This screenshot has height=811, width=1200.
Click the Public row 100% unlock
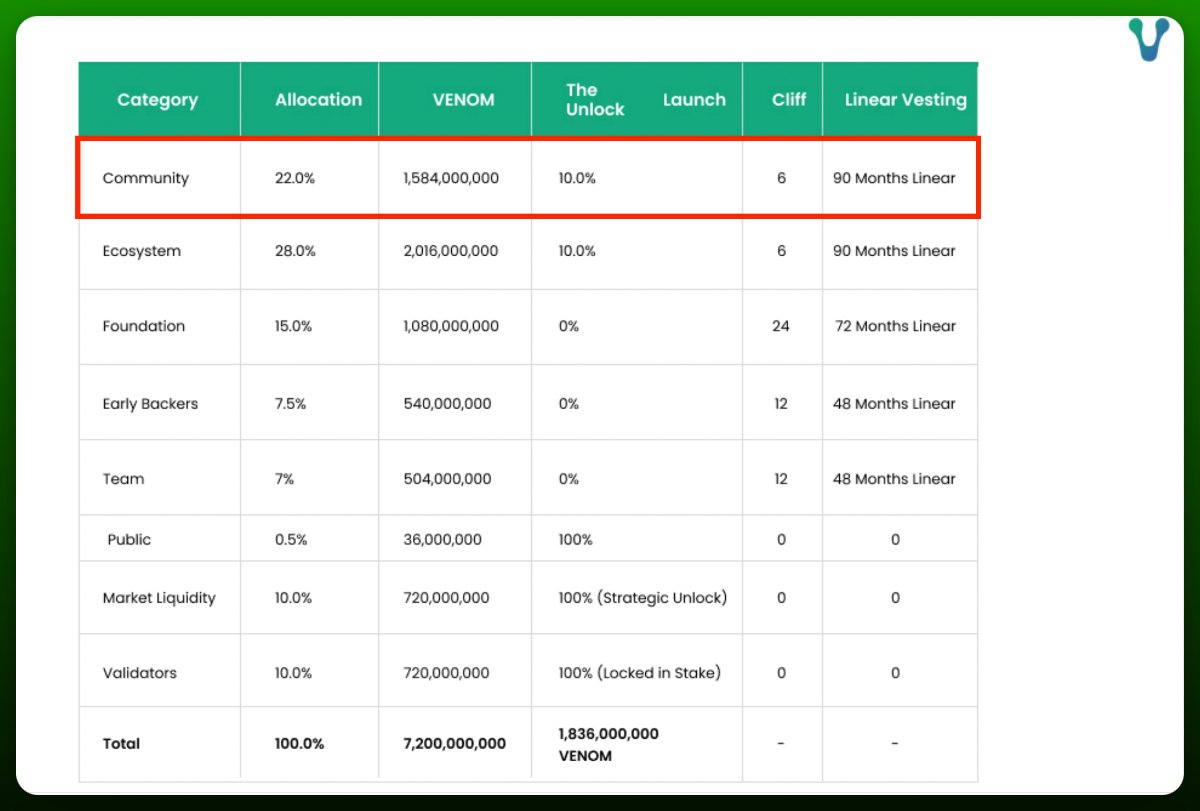(575, 539)
